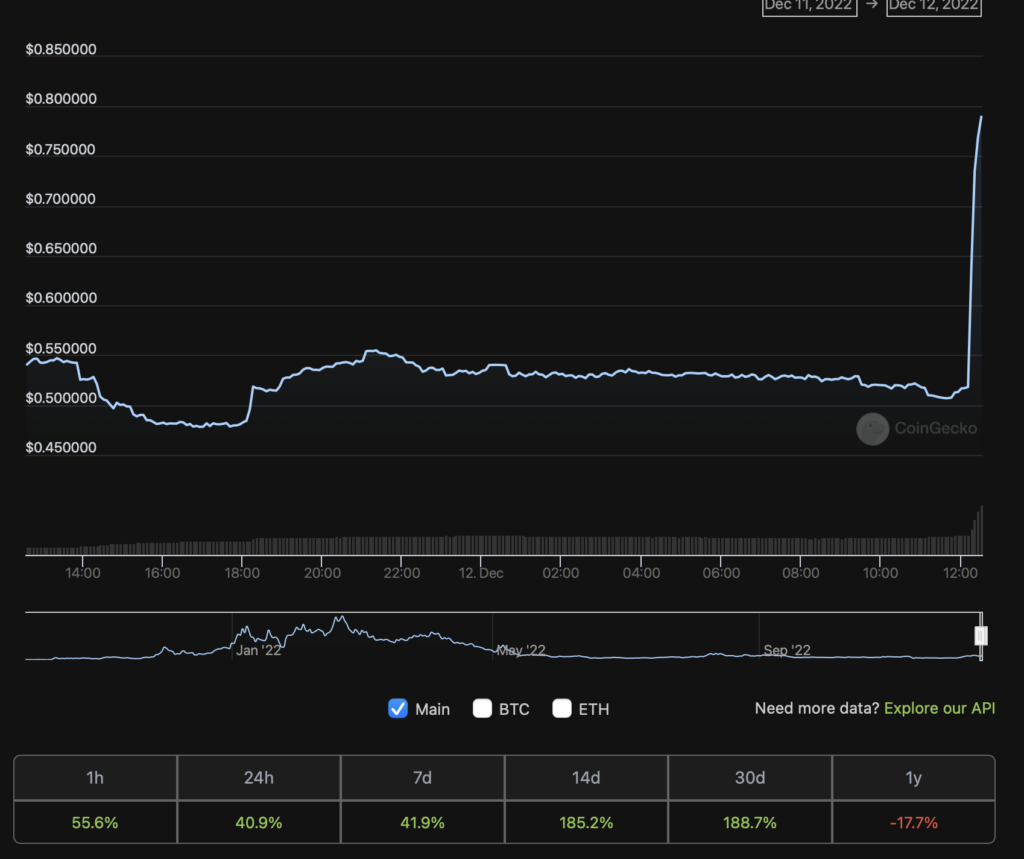Select the 30d change cell showing 188.7%
The image size is (1024, 859).
point(749,822)
